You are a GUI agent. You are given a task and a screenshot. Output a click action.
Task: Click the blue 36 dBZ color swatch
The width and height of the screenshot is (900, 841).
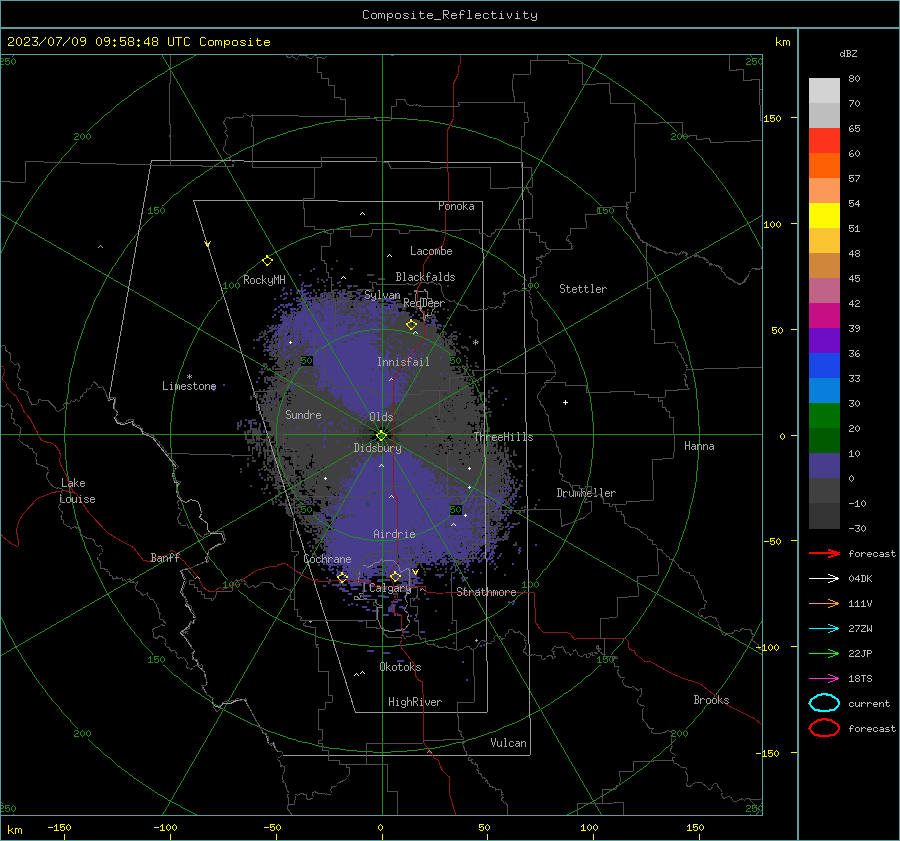tap(825, 366)
